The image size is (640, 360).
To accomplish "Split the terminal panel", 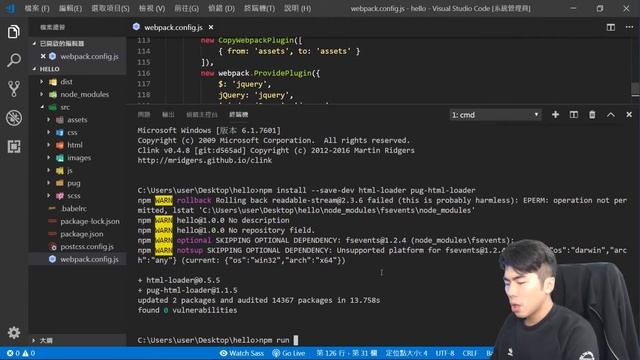I will (573, 115).
